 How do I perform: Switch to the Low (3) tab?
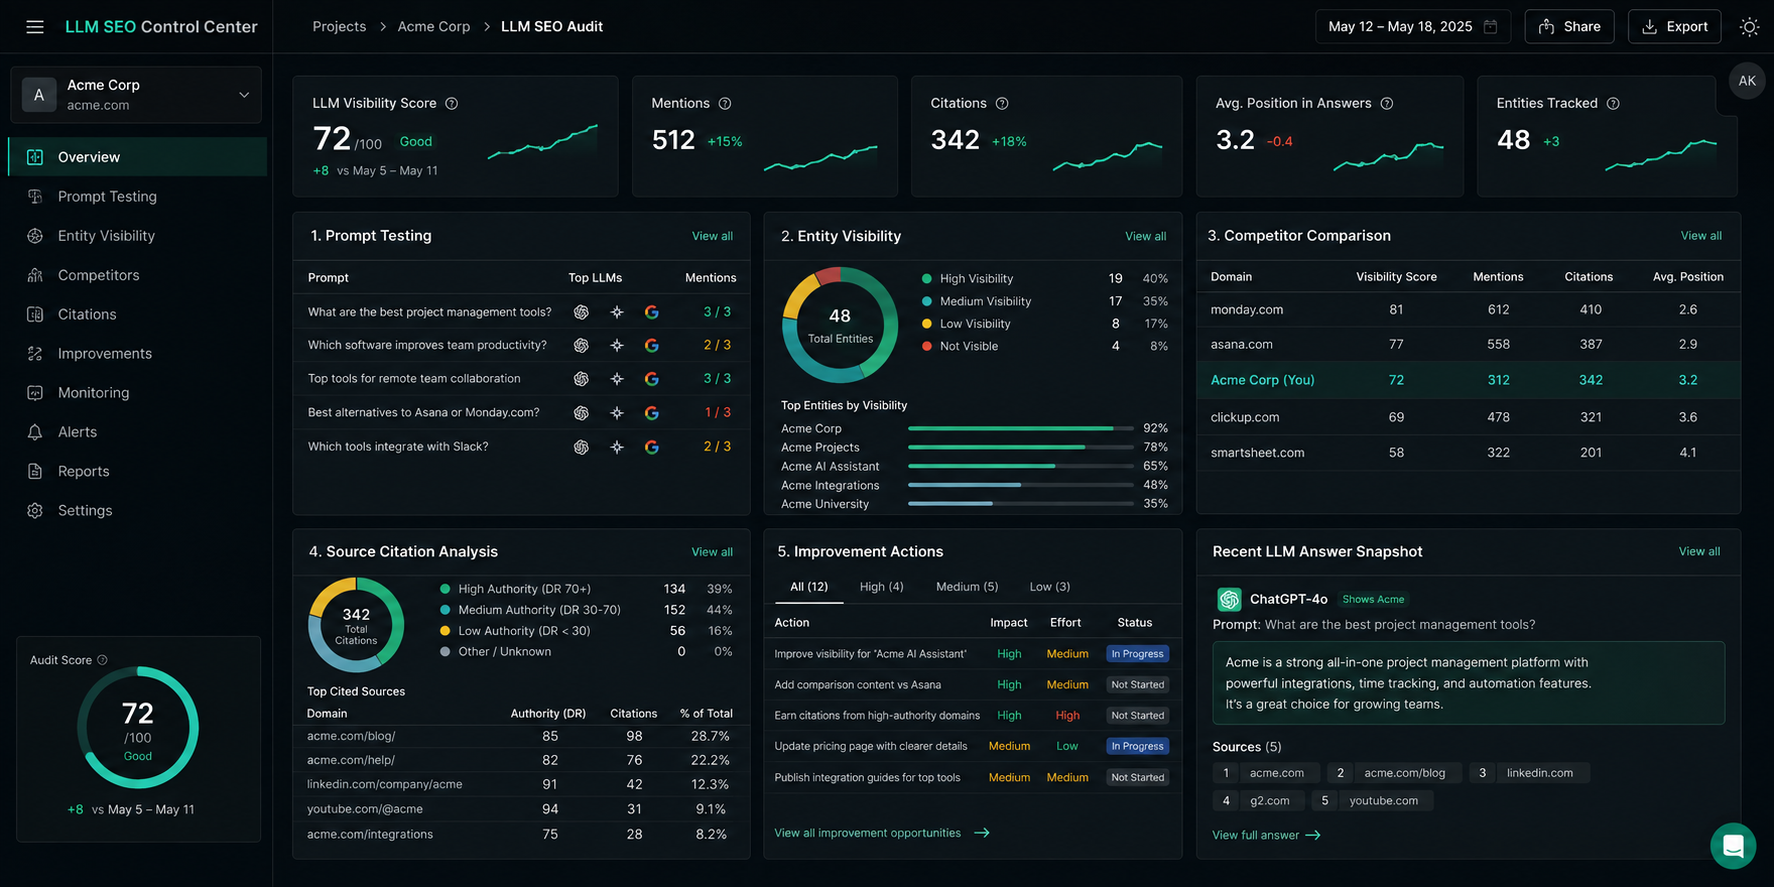[x=1050, y=587]
